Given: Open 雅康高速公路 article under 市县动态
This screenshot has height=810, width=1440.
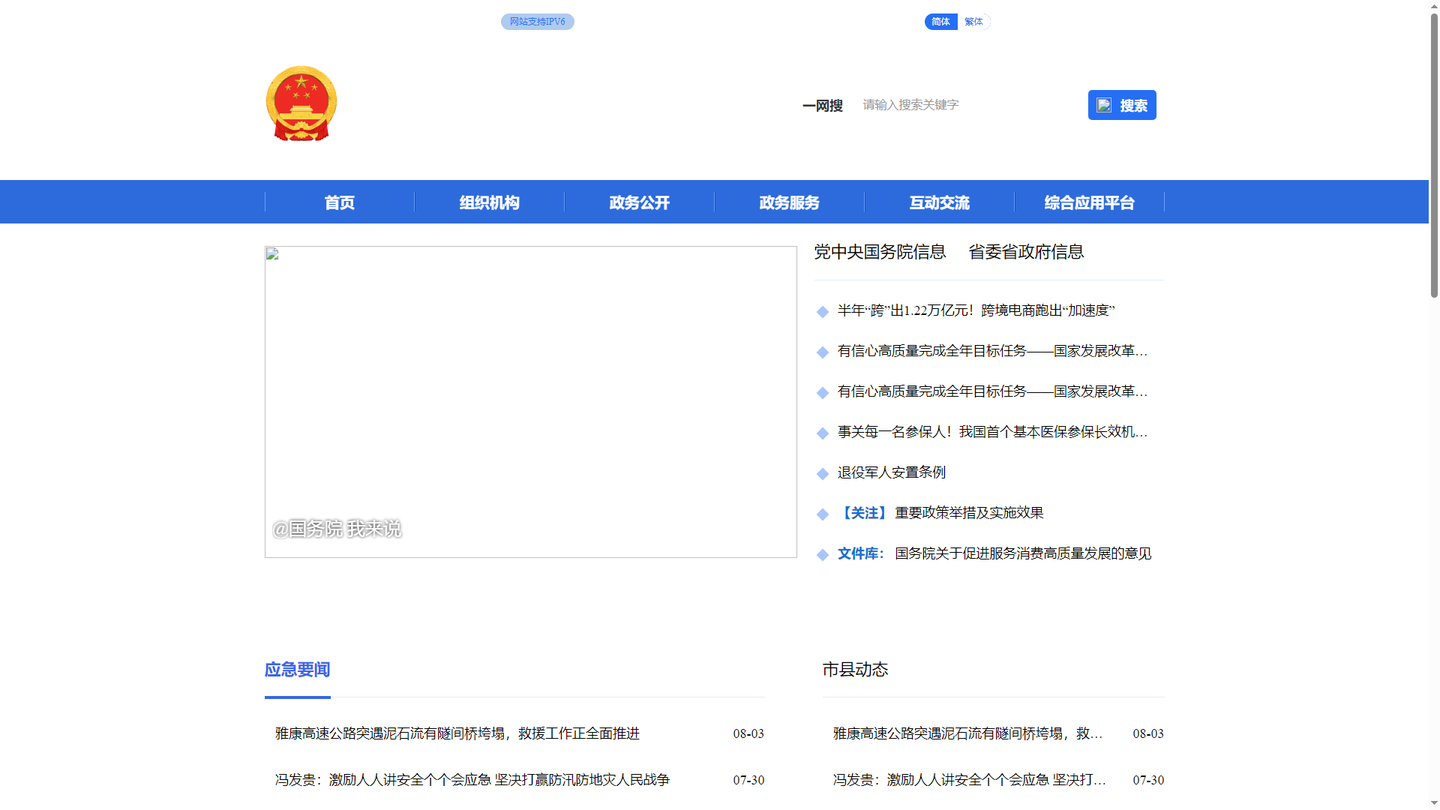Looking at the screenshot, I should coord(968,734).
